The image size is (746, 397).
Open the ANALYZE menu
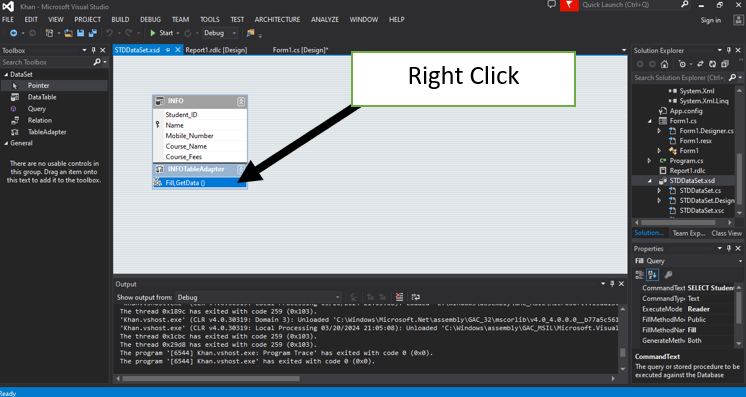[325, 20]
